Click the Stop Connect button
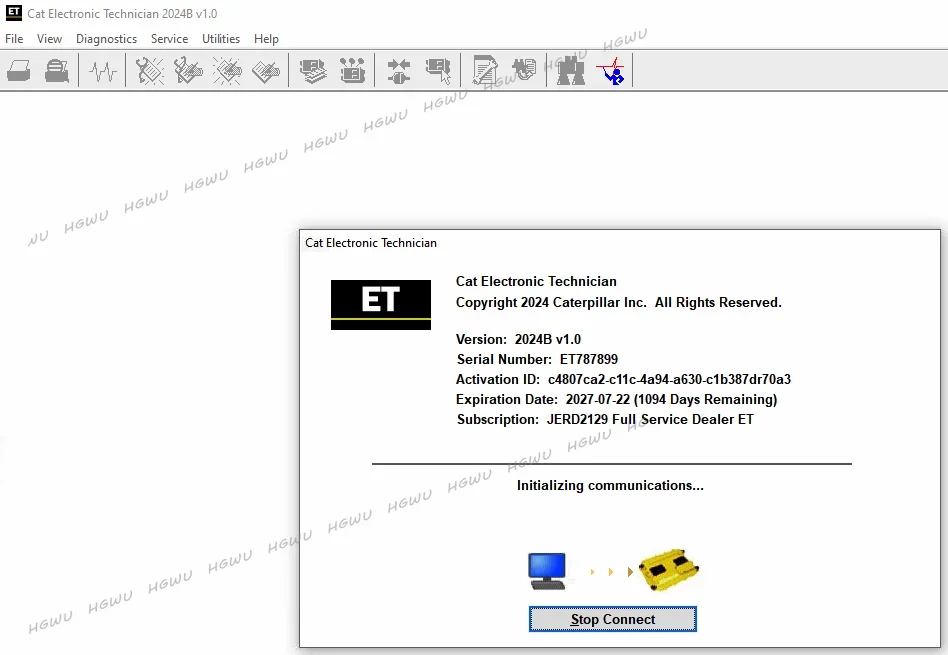Screen dimensions: 948x655 point(612,619)
